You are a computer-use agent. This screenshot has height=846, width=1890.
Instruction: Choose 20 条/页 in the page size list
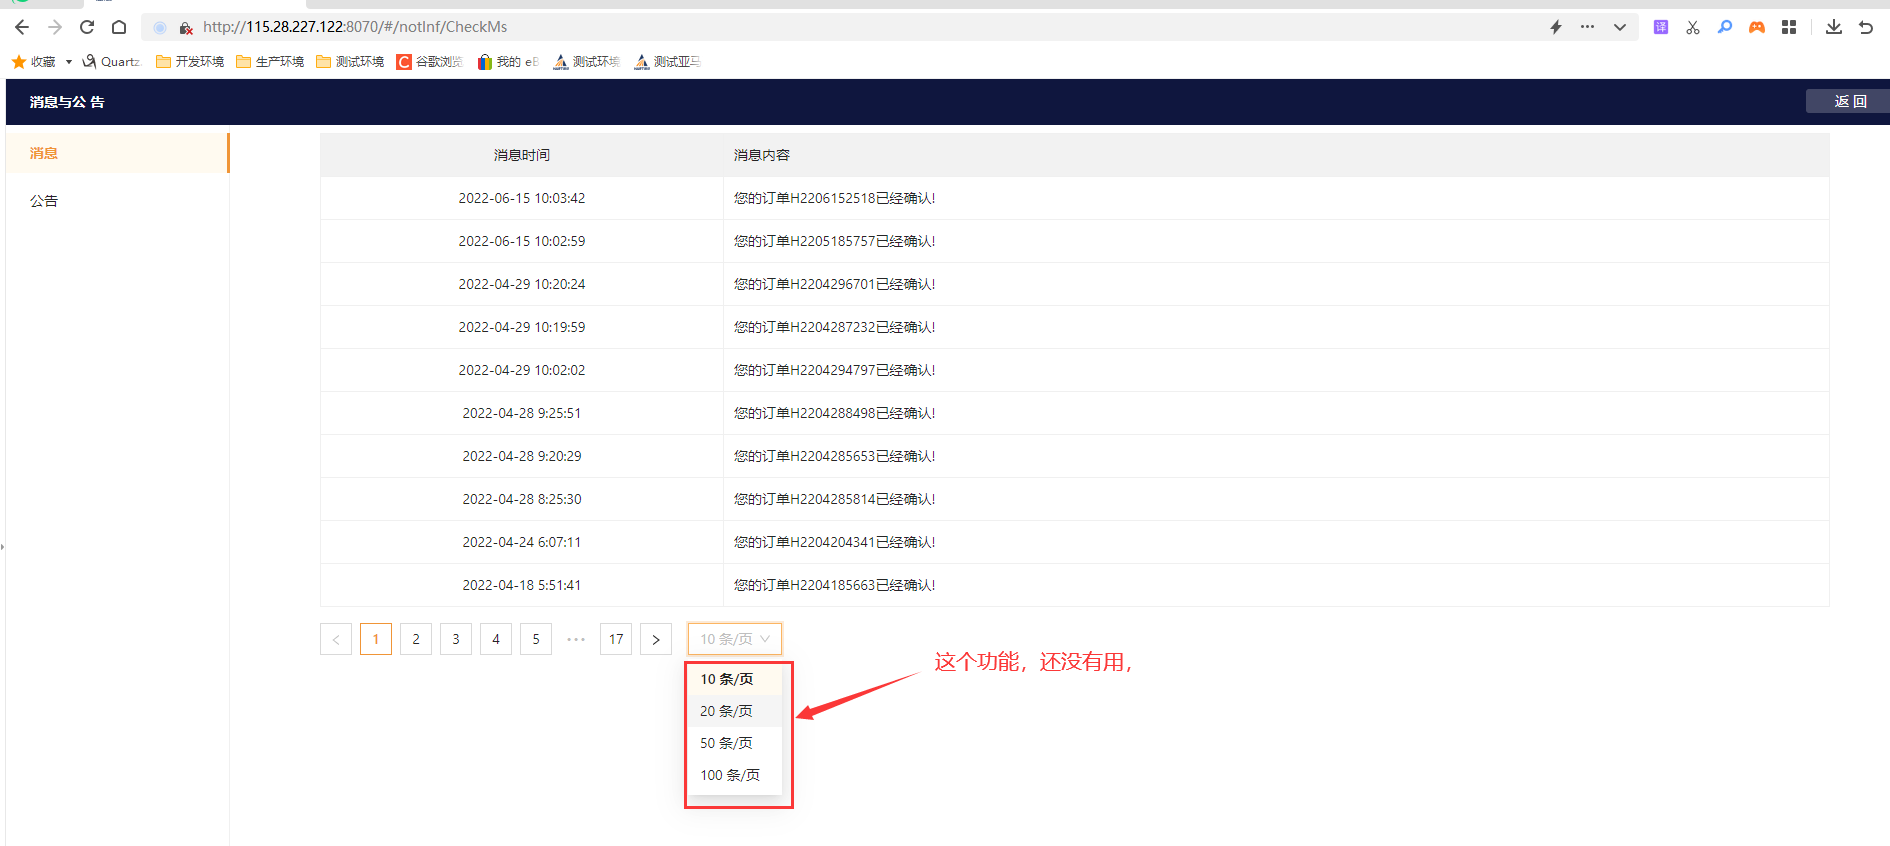click(x=735, y=711)
